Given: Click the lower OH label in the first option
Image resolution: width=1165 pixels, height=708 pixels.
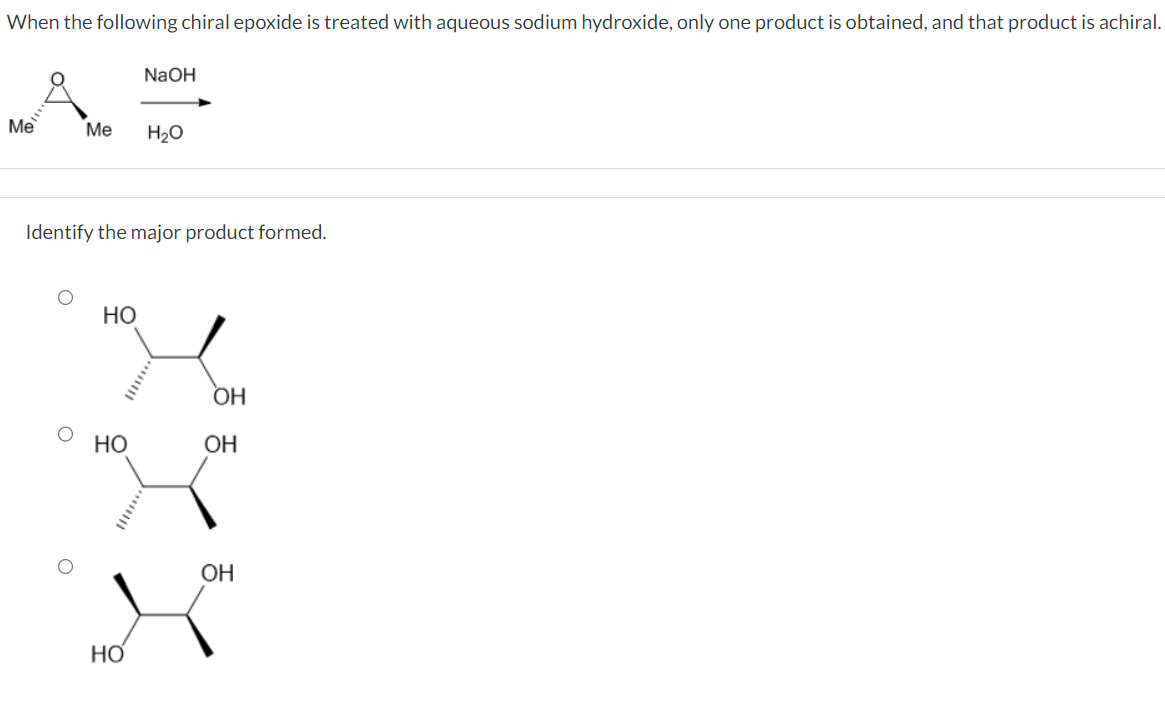Looking at the screenshot, I should click(x=230, y=397).
